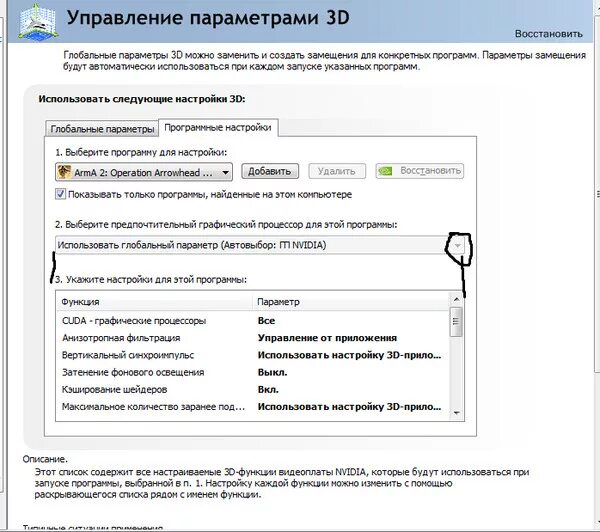The image size is (600, 532).
Task: Select the Программные настройки tab
Action: pyautogui.click(x=218, y=127)
